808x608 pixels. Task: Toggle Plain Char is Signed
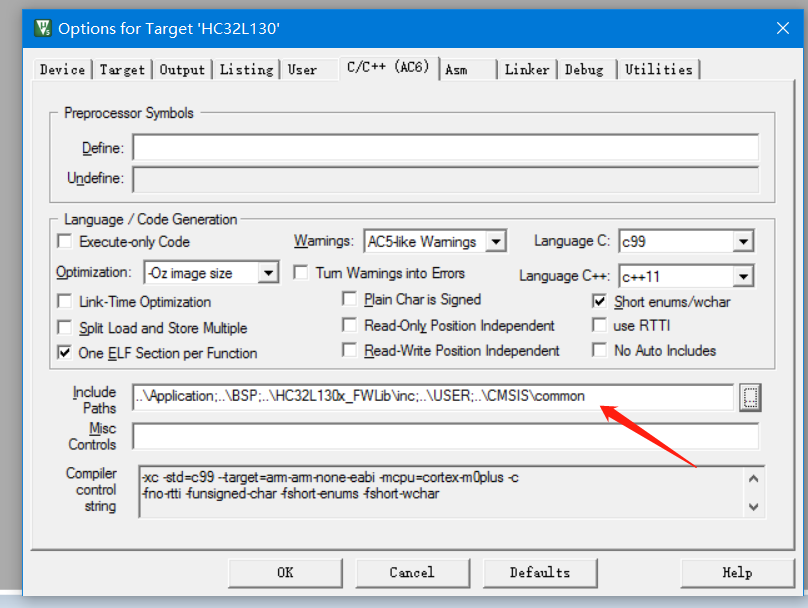click(349, 299)
